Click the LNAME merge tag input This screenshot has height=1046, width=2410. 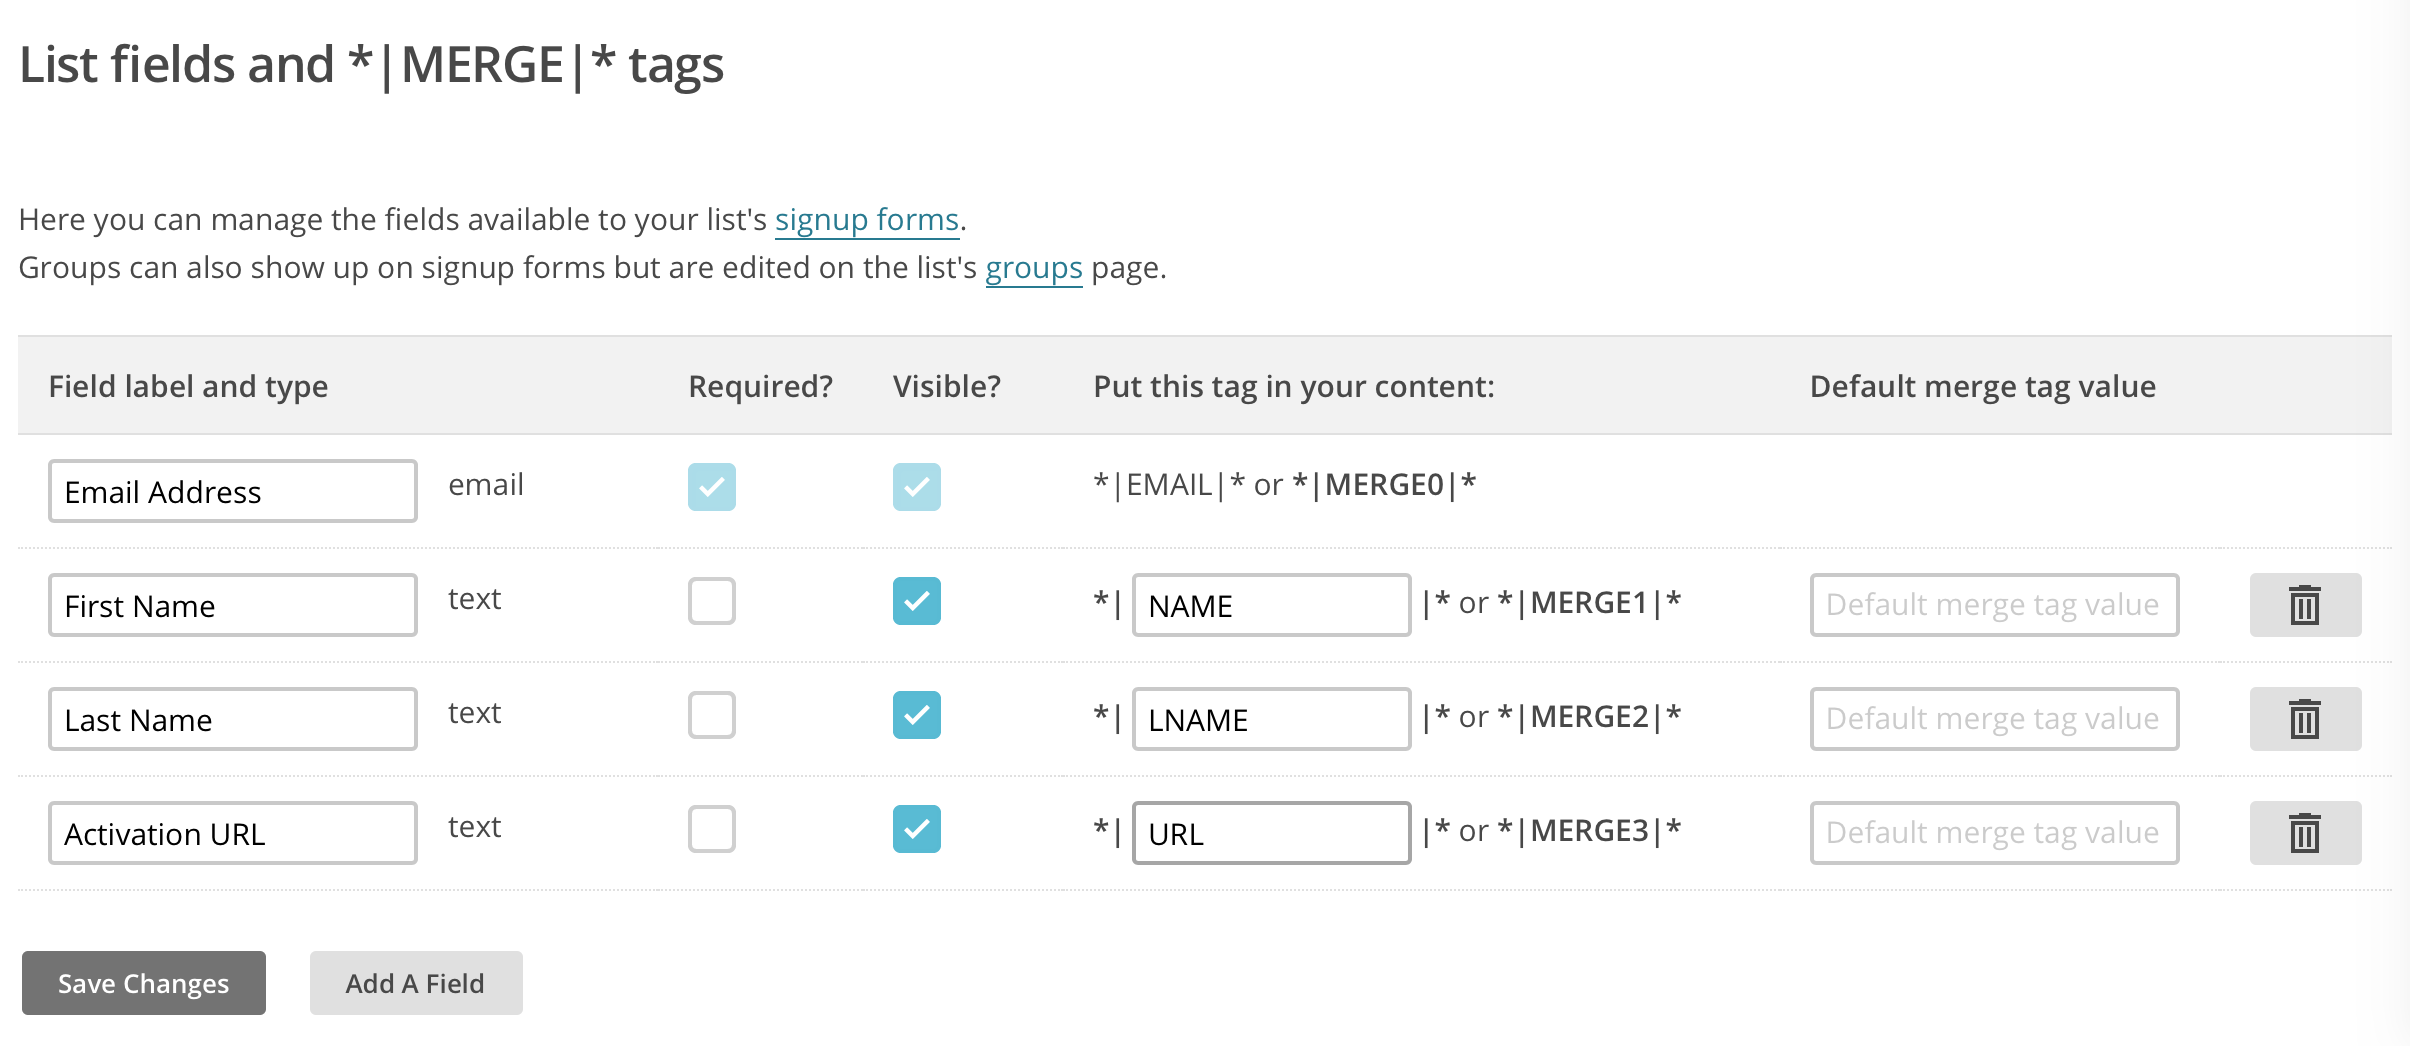(x=1271, y=719)
